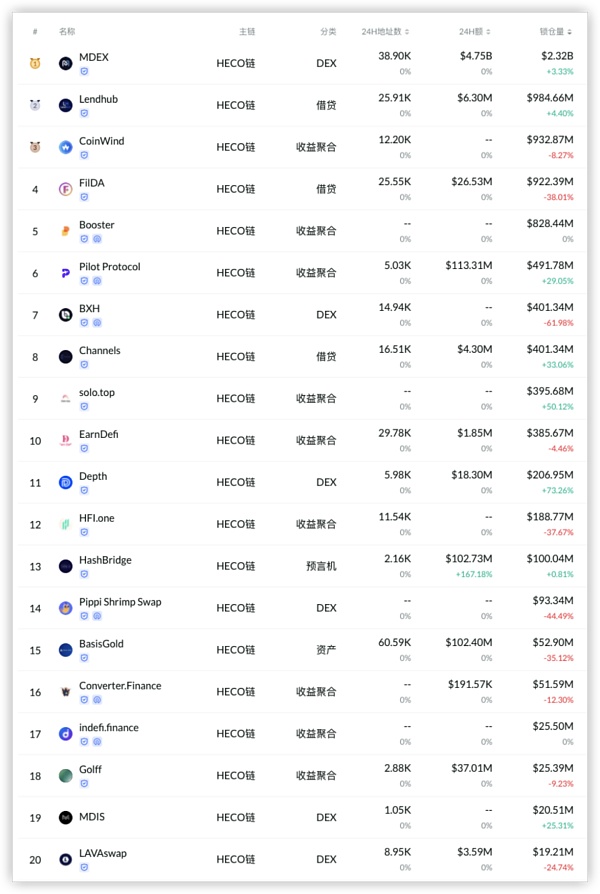Click the MDIS project logo
This screenshot has height=894, width=600.
66,818
